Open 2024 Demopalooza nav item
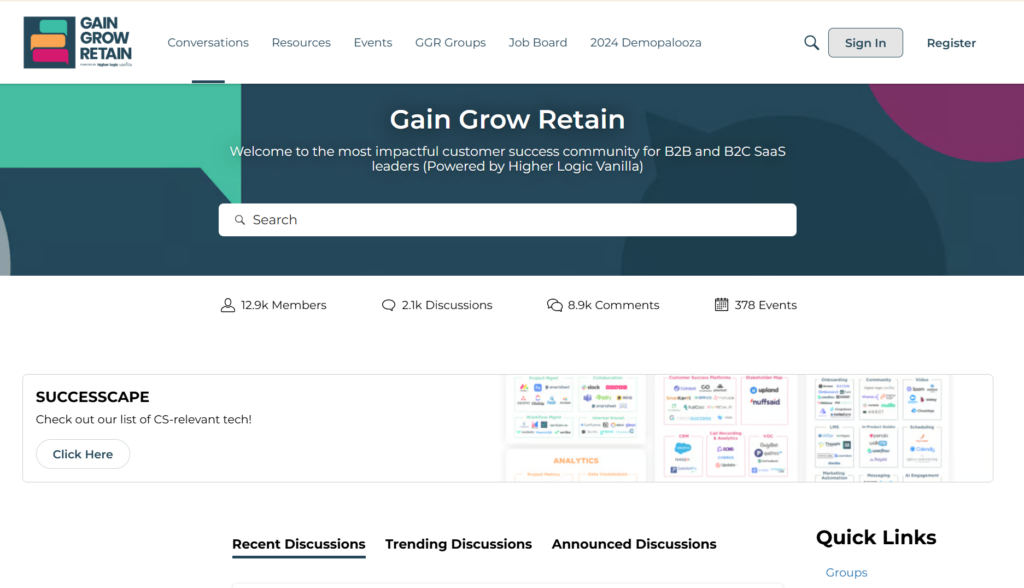1024x588 pixels. [x=645, y=42]
